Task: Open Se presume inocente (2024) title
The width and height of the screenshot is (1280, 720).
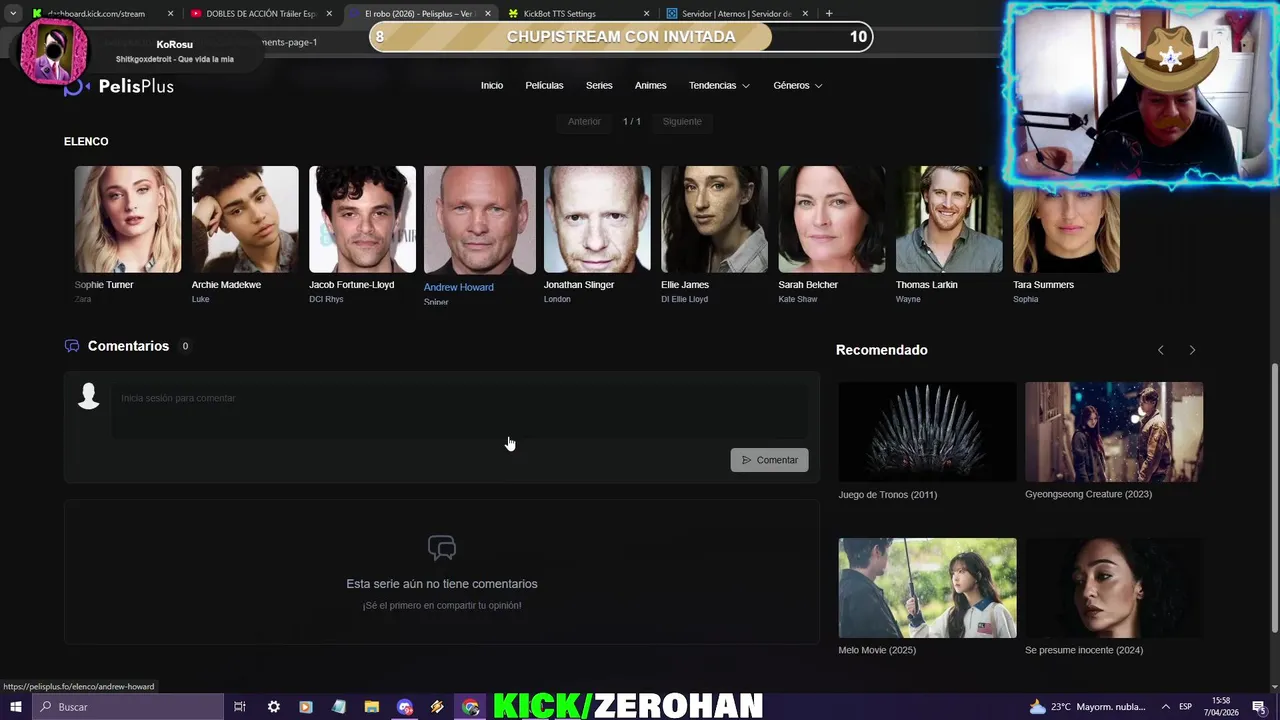Action: [1084, 650]
